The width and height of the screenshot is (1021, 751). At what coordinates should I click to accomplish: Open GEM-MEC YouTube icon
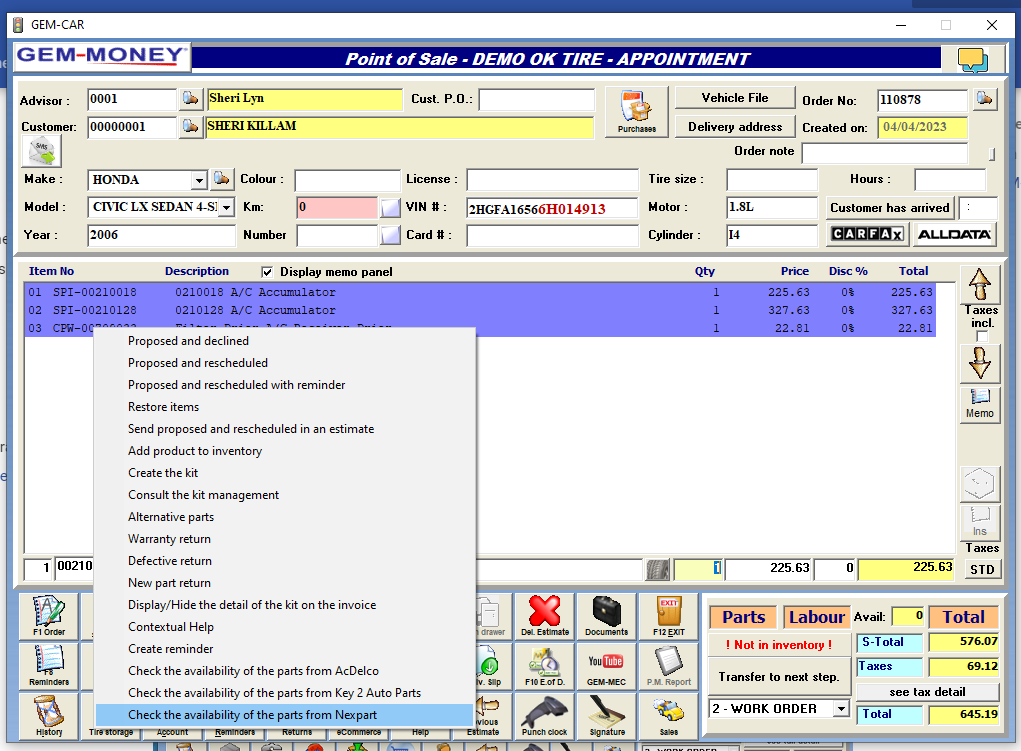pos(606,666)
